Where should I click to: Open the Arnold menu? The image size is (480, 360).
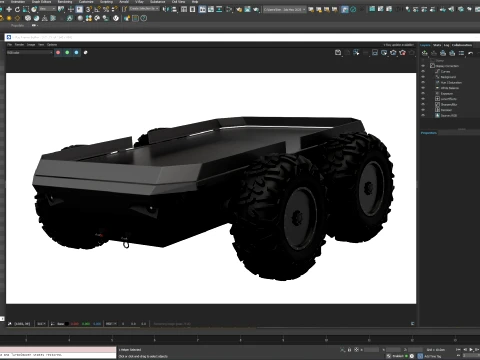click(124, 2)
